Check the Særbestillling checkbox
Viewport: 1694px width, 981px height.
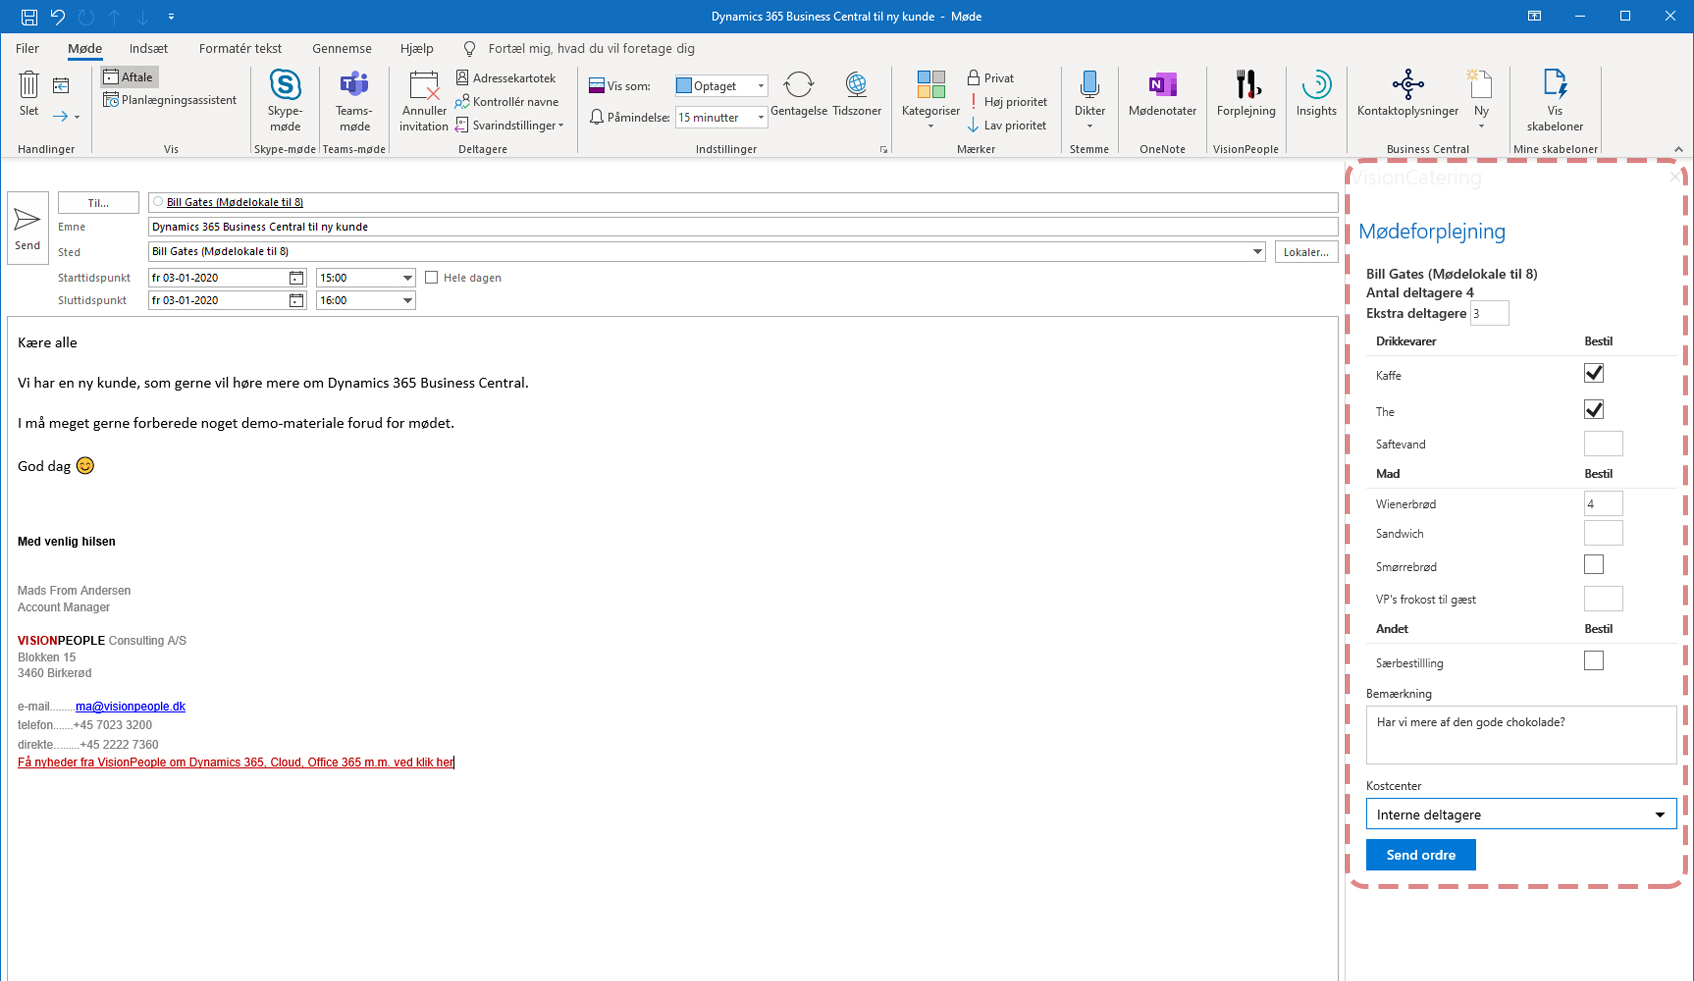[x=1594, y=661]
